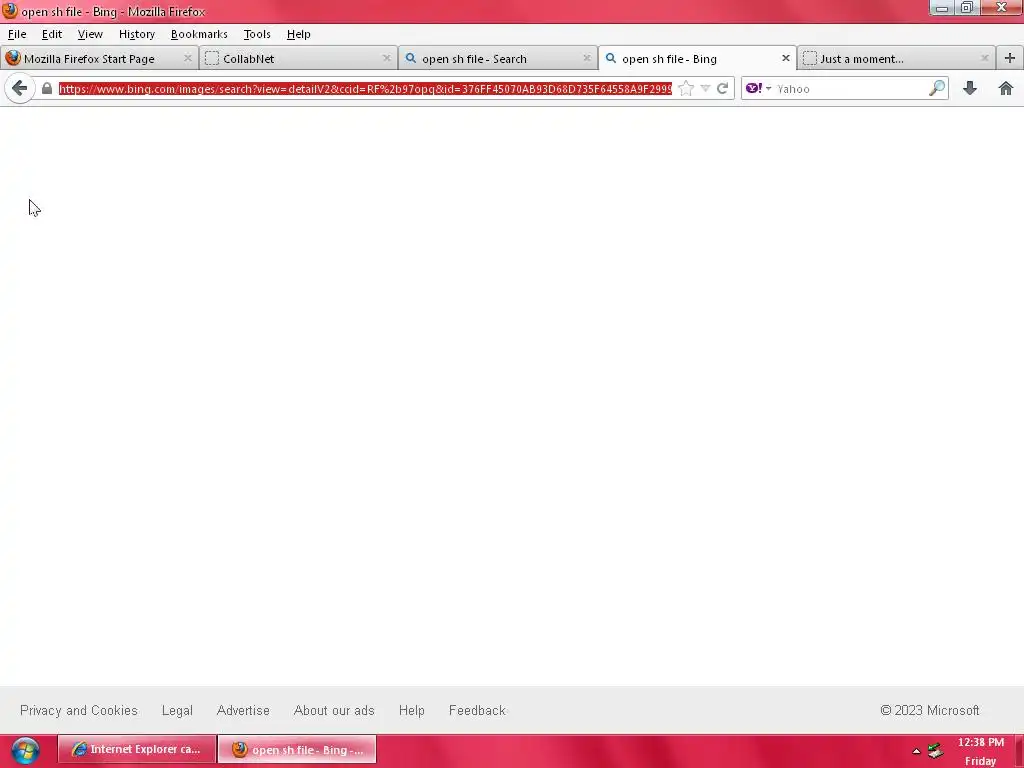The image size is (1024, 768).
Task: Open the File menu
Action: pyautogui.click(x=17, y=34)
